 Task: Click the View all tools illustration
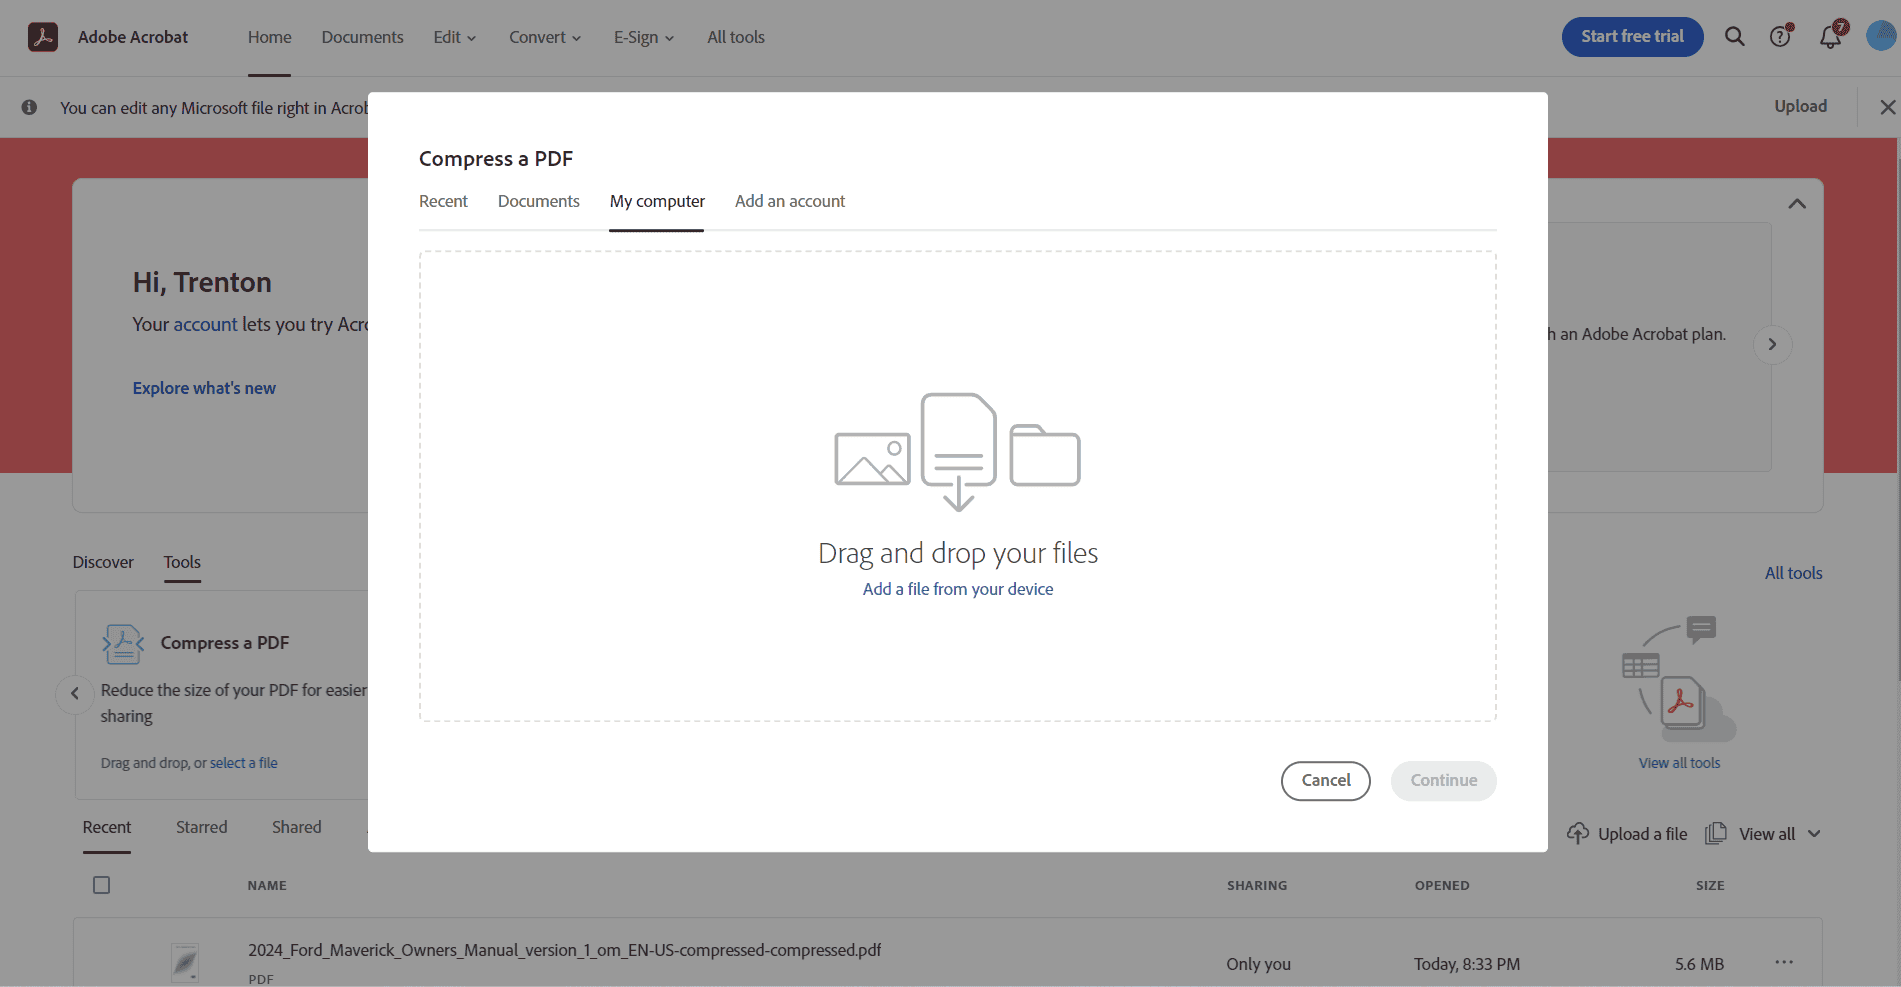pos(1680,678)
